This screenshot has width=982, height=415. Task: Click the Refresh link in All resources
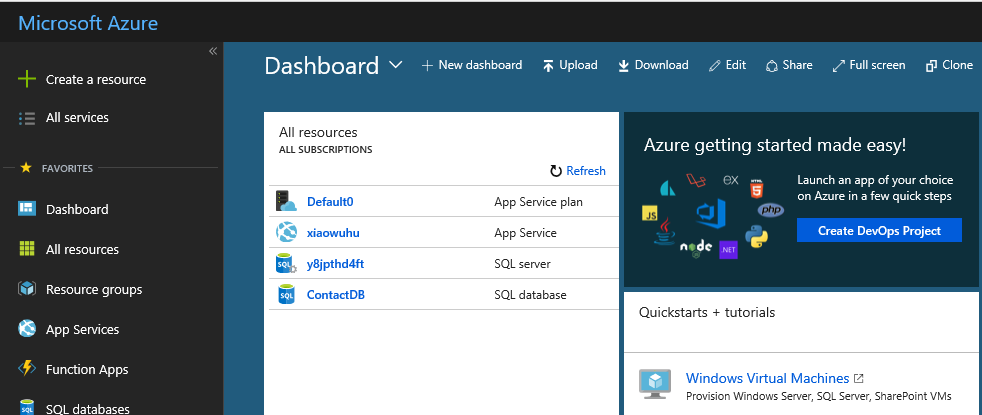coord(586,171)
